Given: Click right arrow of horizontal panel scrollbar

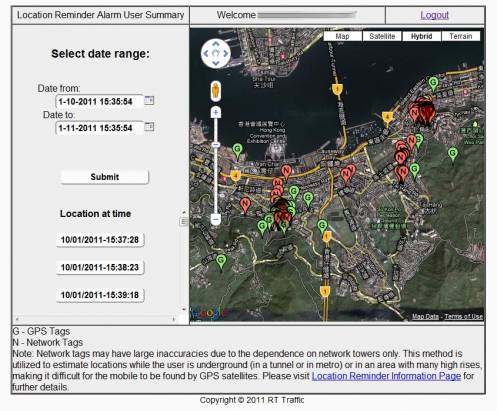Looking at the screenshot, I should pos(174,319).
